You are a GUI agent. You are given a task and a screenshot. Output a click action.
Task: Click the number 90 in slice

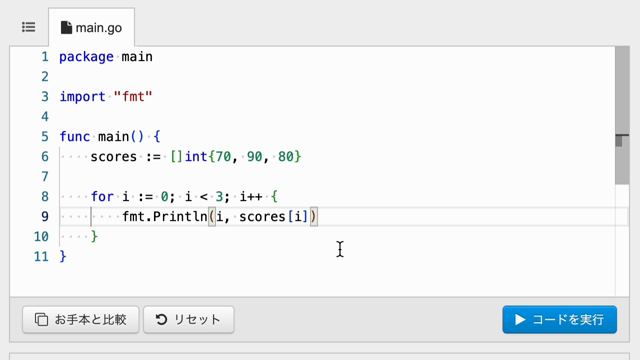255,157
